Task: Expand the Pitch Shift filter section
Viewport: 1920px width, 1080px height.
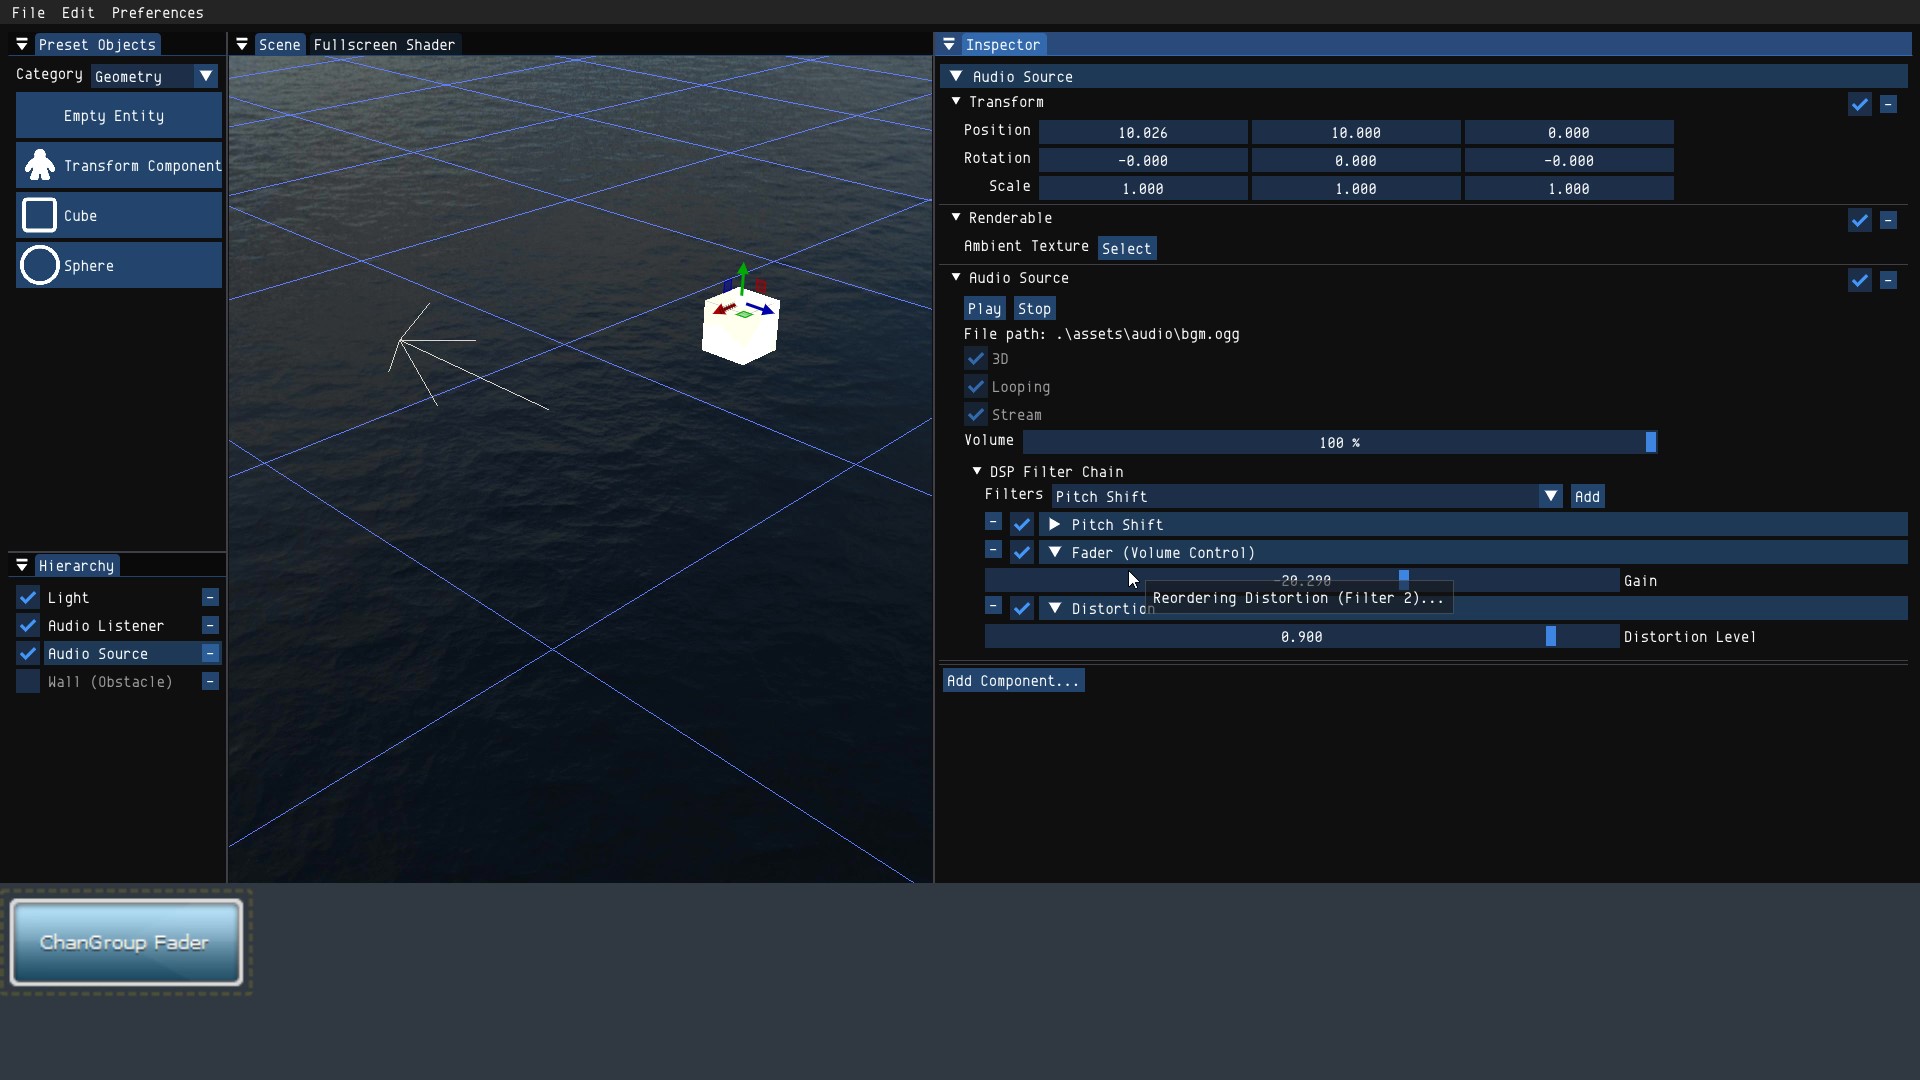Action: point(1054,524)
